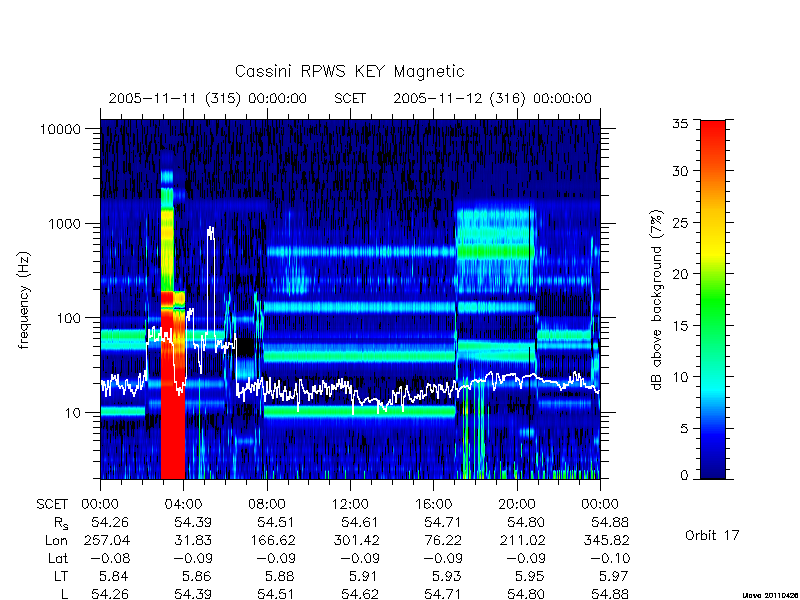This screenshot has width=800, height=600.
Task: Click the plot title 'Cassini RPWS KEY Magnetic'
Action: tap(349, 71)
